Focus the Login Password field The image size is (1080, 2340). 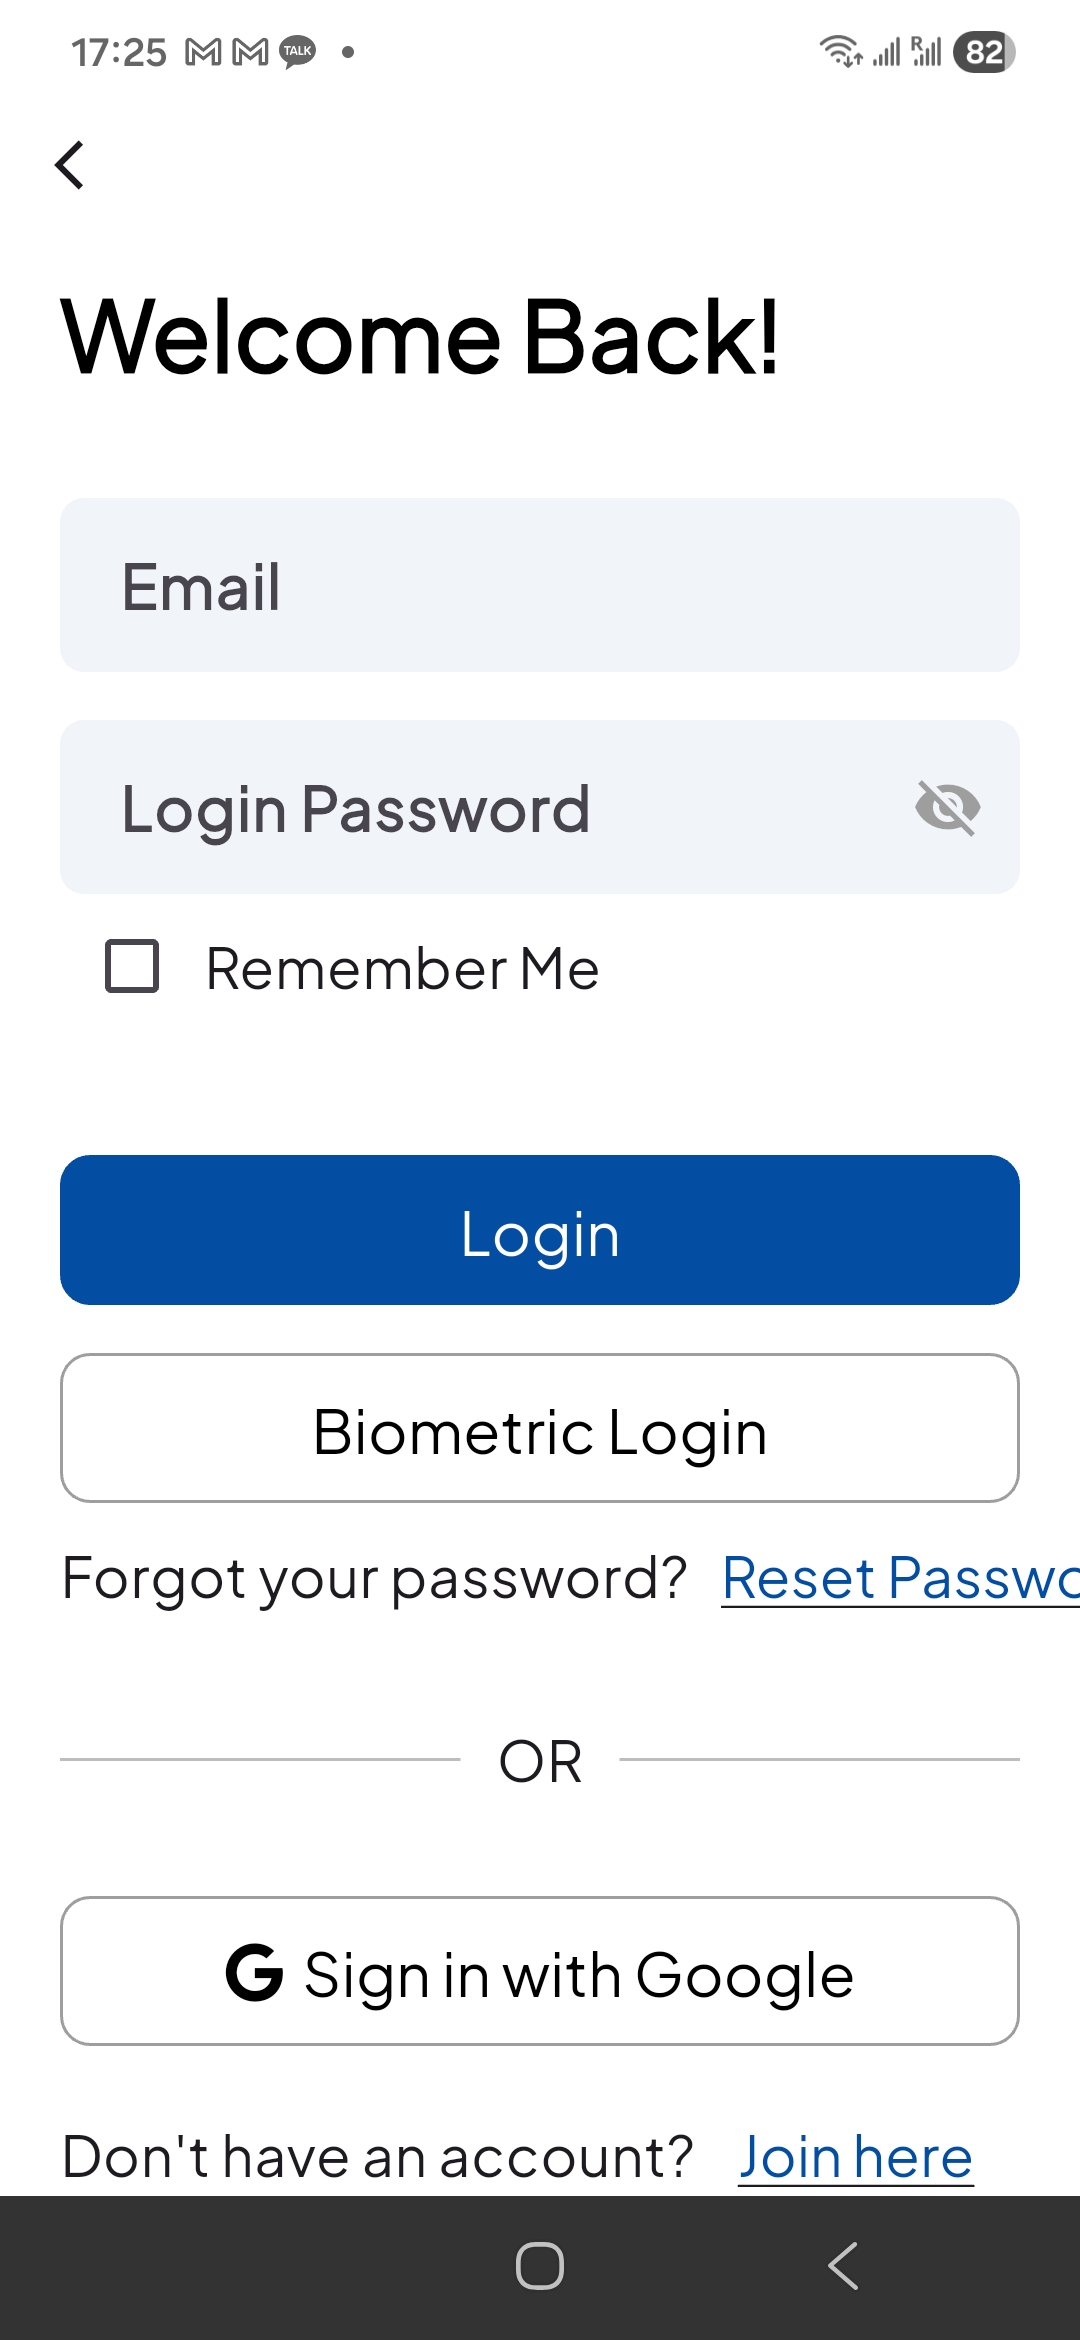click(480, 808)
